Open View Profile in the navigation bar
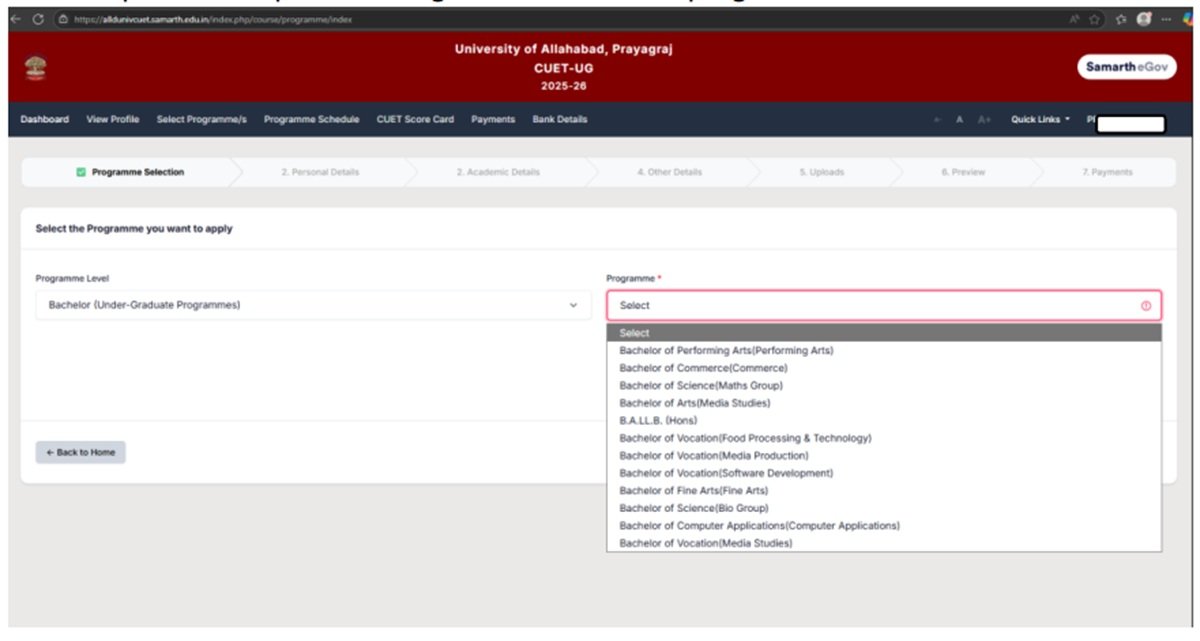The height and width of the screenshot is (641, 1200). click(113, 120)
